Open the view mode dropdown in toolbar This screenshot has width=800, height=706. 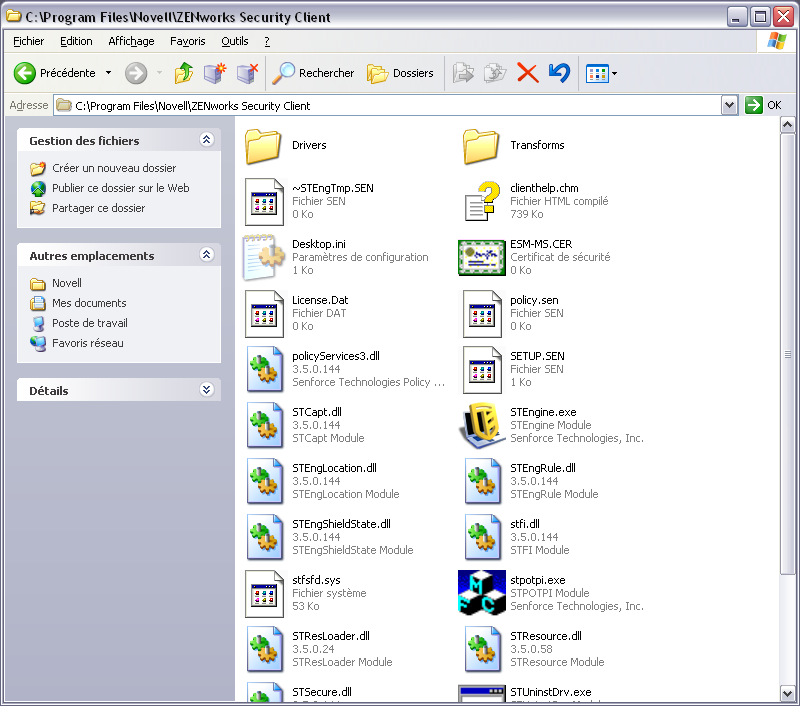point(602,73)
